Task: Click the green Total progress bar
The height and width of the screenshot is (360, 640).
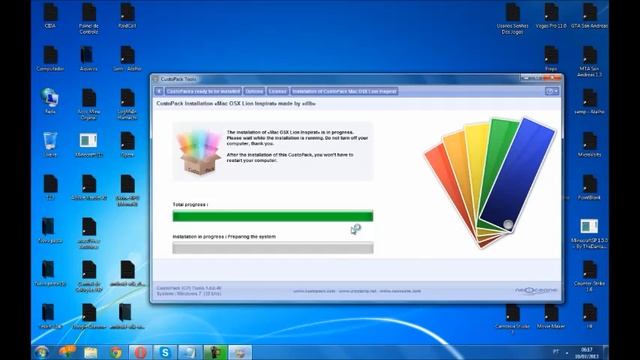Action: coord(273,216)
